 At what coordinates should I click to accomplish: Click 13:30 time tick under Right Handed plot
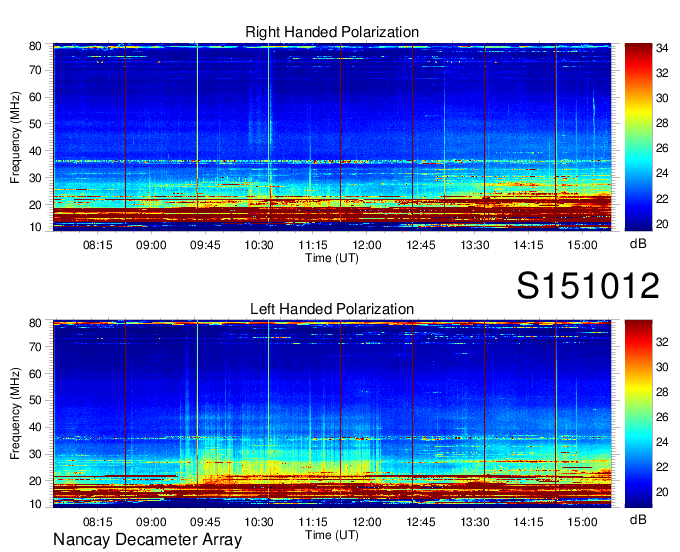pos(474,245)
